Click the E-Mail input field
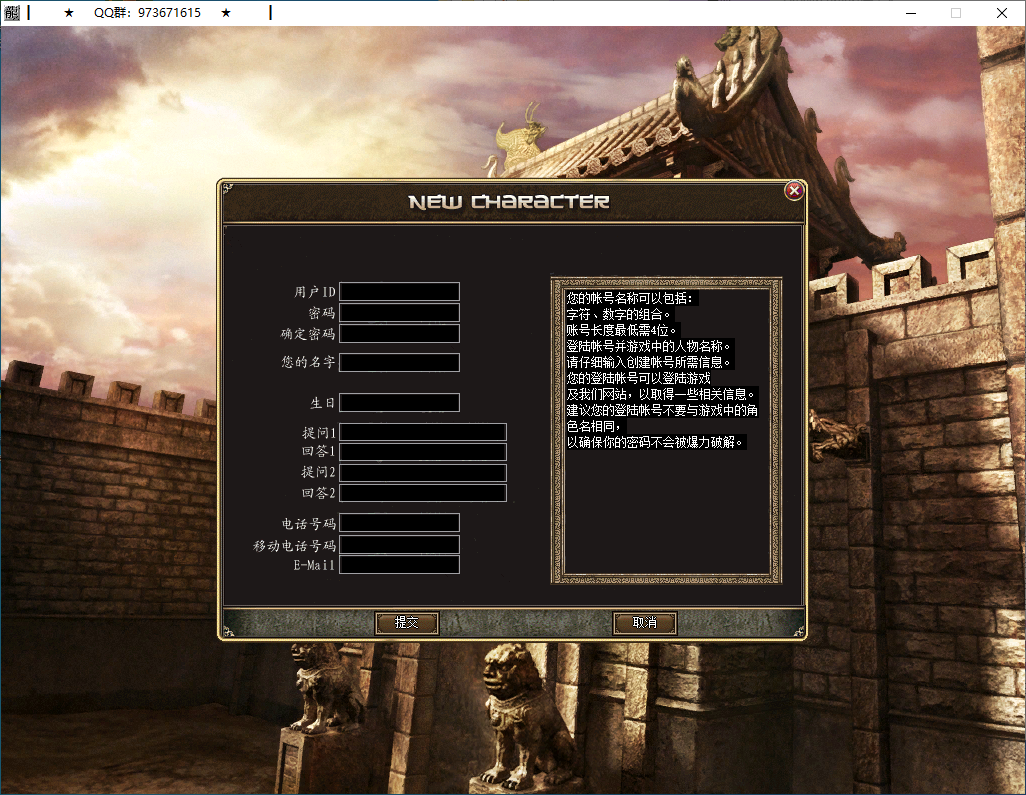The width and height of the screenshot is (1026, 795). pyautogui.click(x=398, y=563)
